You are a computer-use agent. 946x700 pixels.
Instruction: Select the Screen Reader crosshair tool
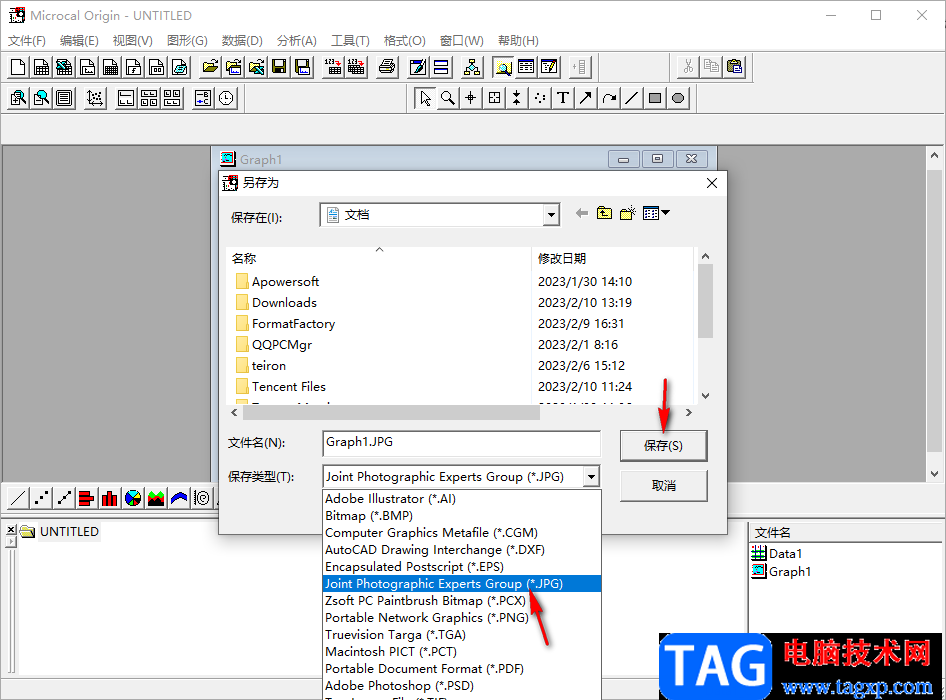(471, 98)
